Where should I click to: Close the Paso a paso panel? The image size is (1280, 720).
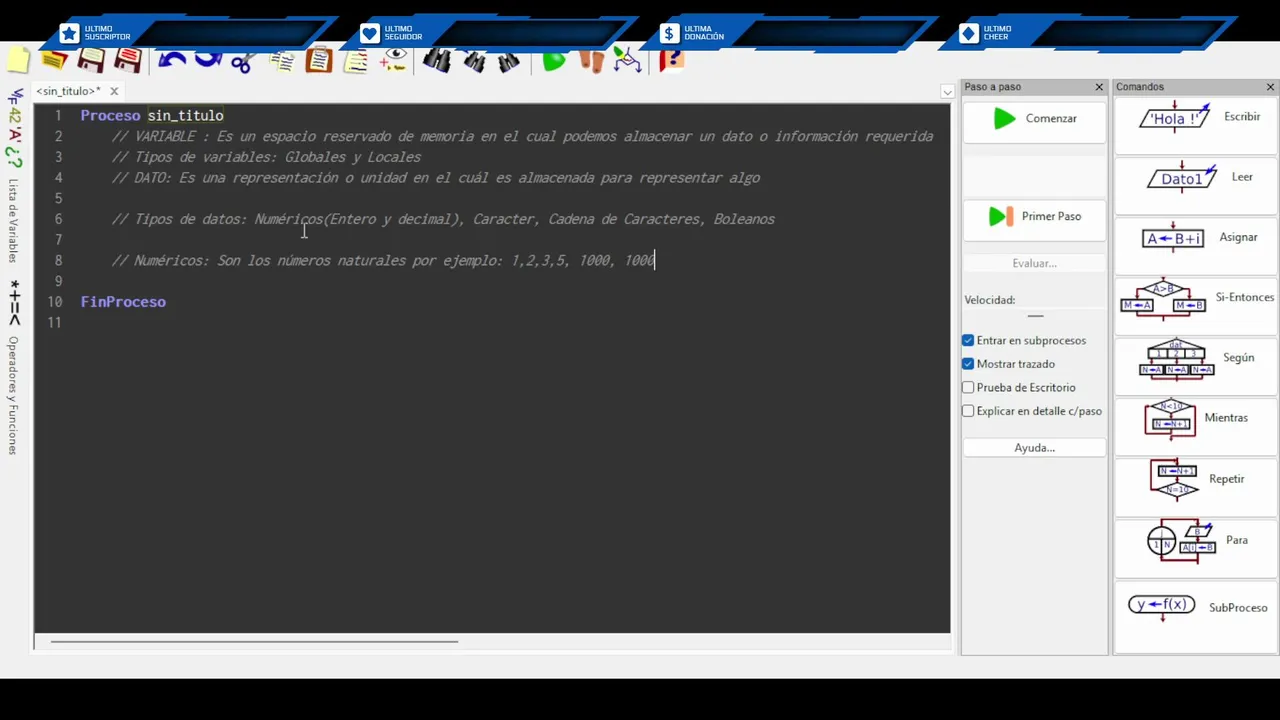tap(1099, 87)
